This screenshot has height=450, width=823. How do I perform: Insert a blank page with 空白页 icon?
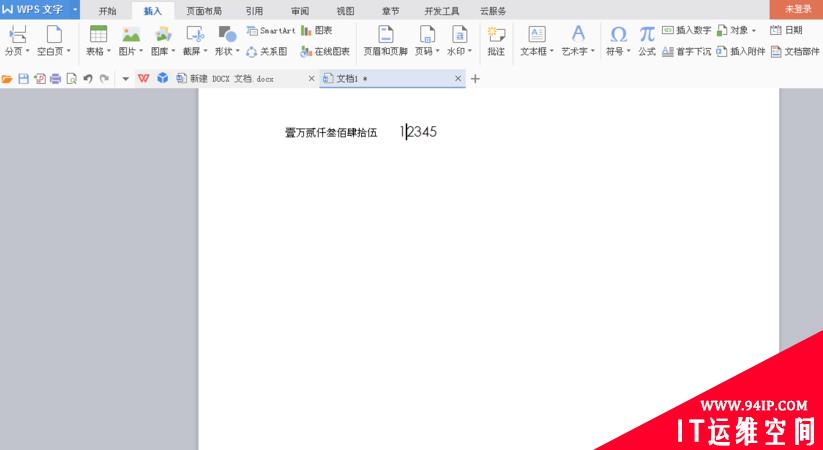tap(54, 35)
